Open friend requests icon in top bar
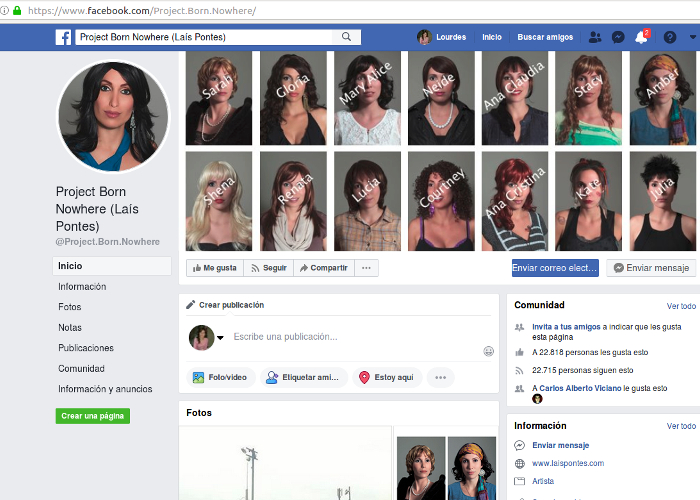Image resolution: width=700 pixels, height=500 pixels. pyautogui.click(x=595, y=37)
